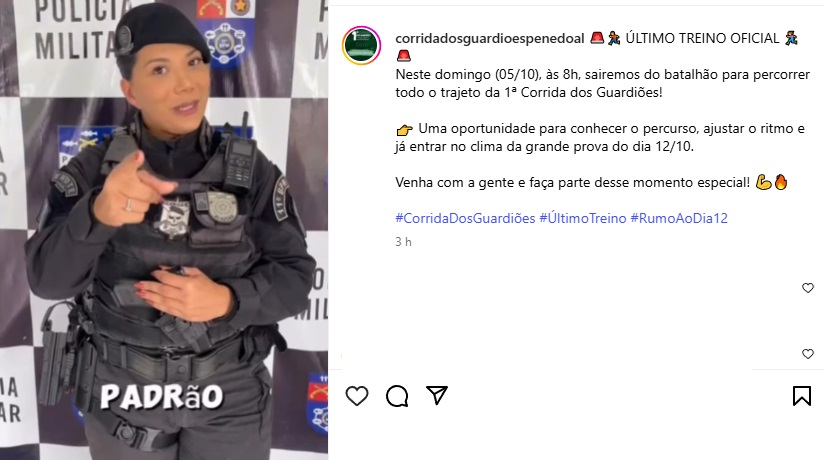The height and width of the screenshot is (460, 824).
Task: Visit the corridadosguardioespenedoal username link
Action: [x=490, y=38]
